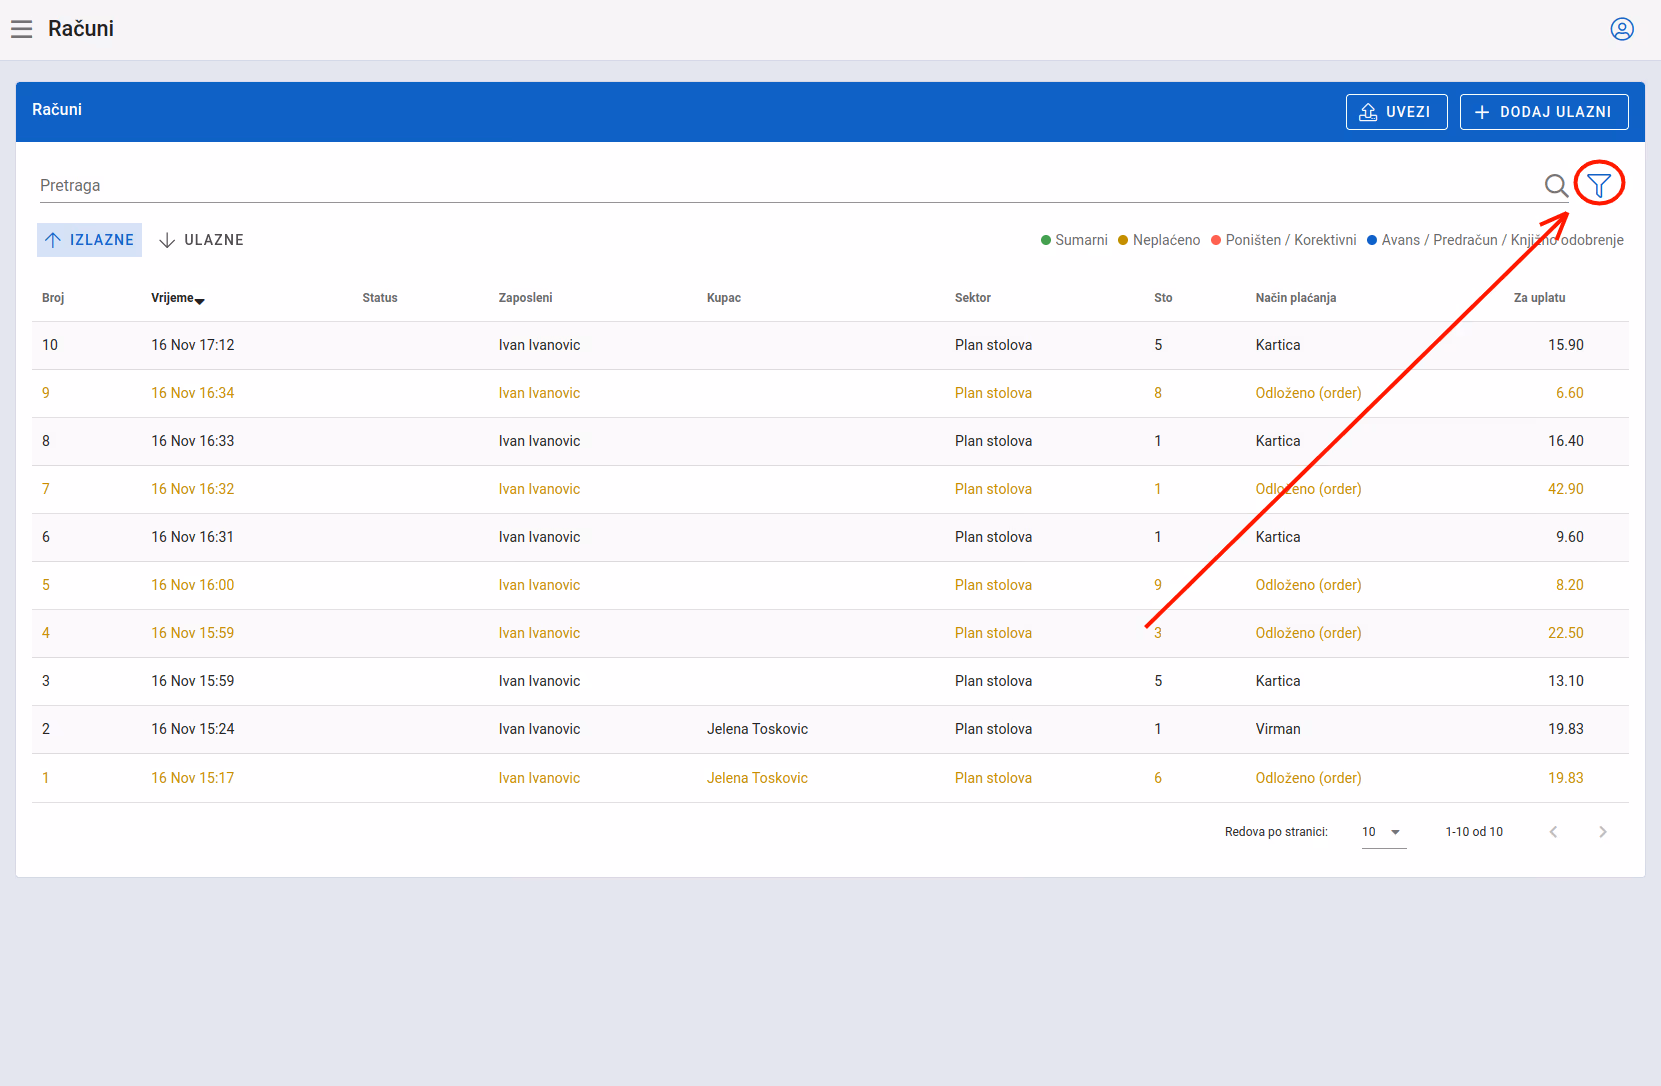The width and height of the screenshot is (1661, 1086).
Task: Open the filter funnel icon
Action: pos(1599,185)
